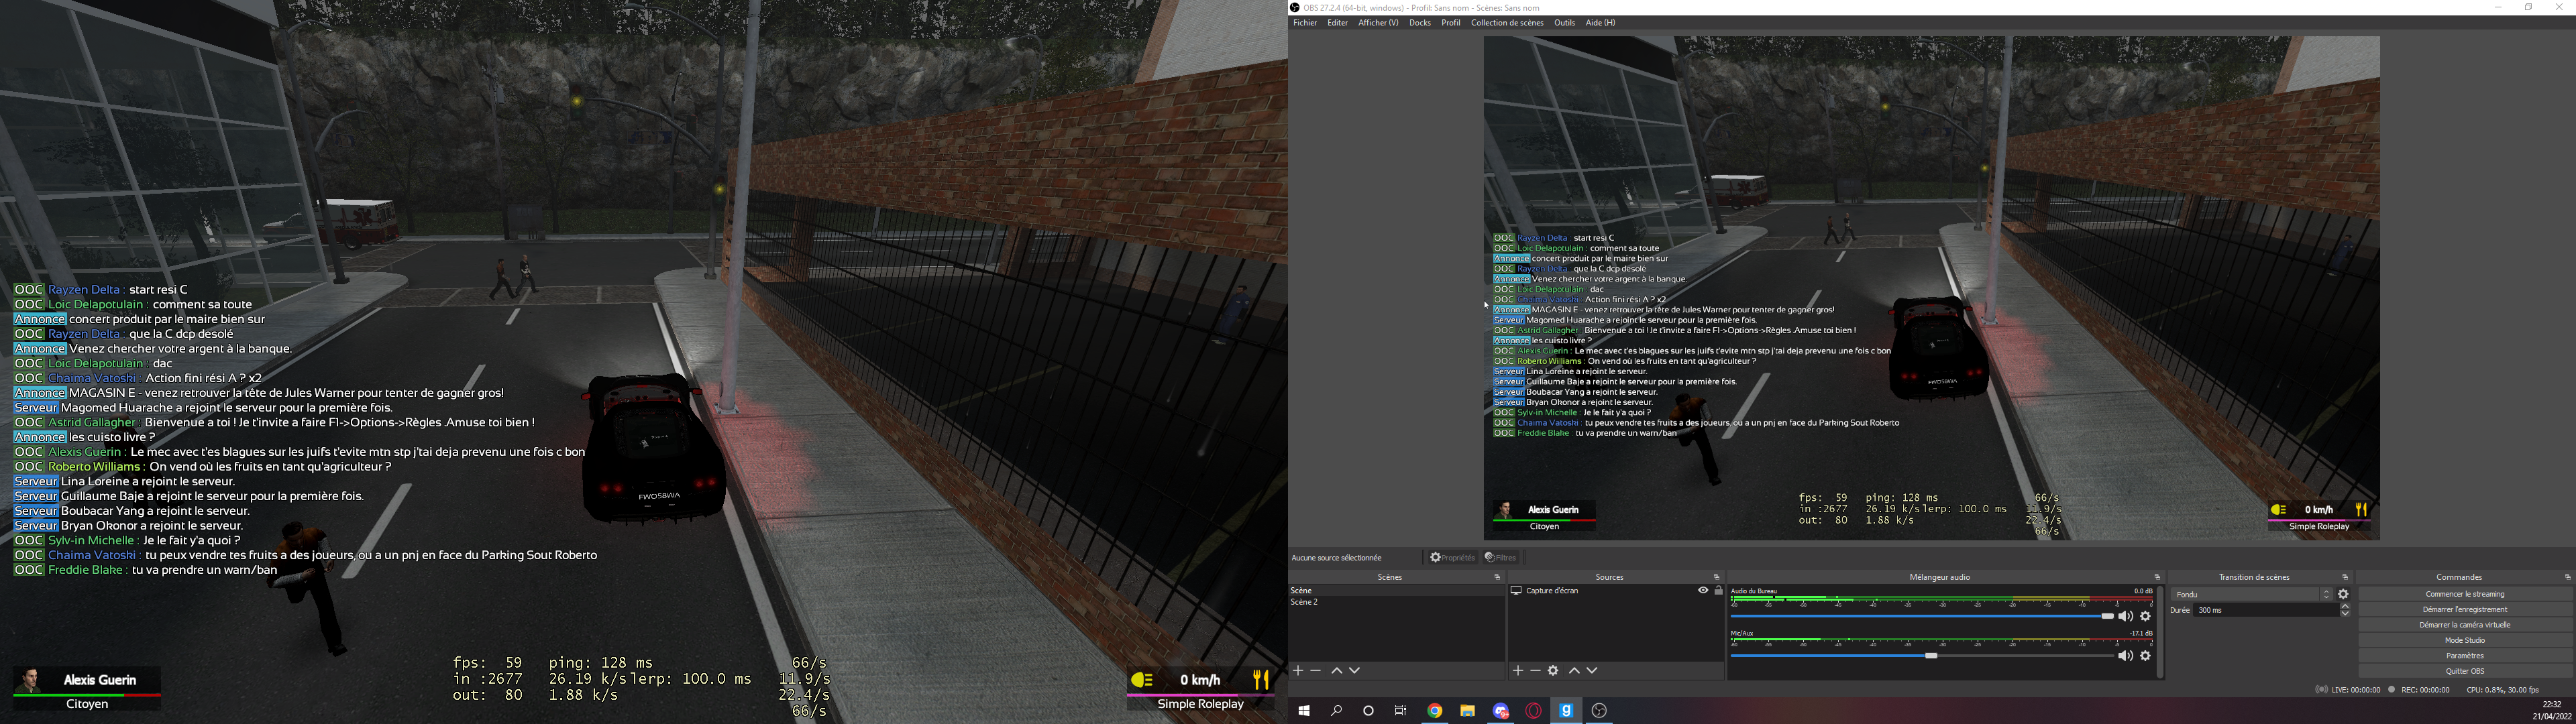
Task: Open source properties gear in Sources toolbar
Action: [1553, 671]
